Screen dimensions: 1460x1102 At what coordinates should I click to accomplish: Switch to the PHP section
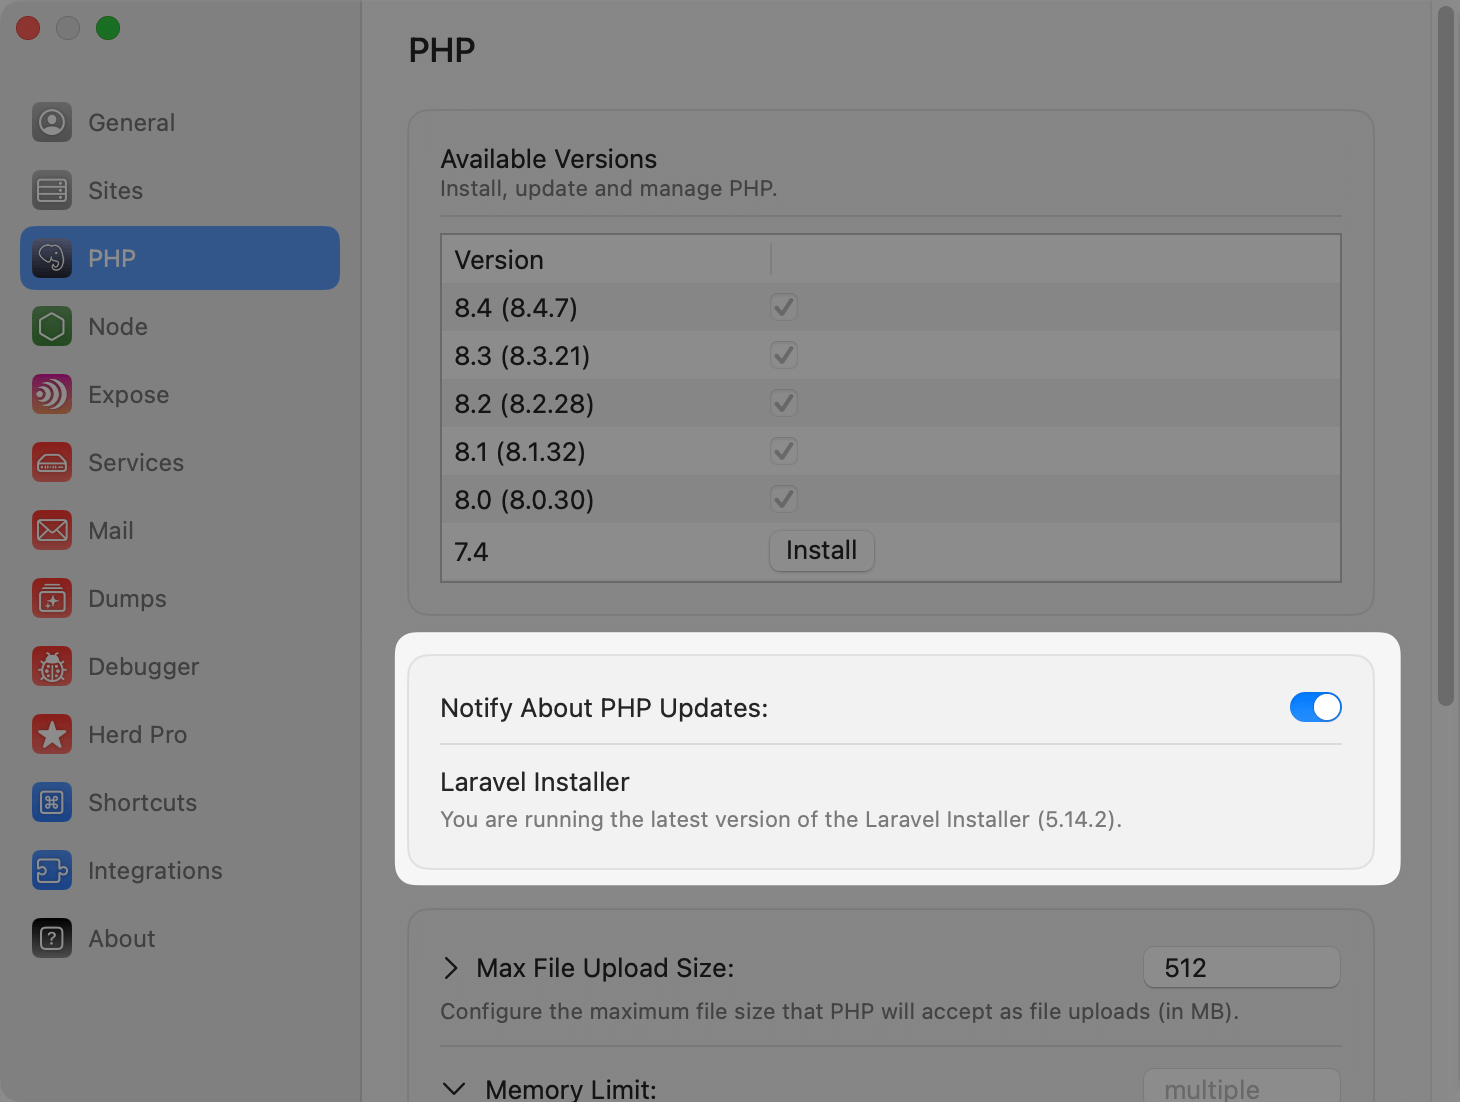(x=112, y=258)
